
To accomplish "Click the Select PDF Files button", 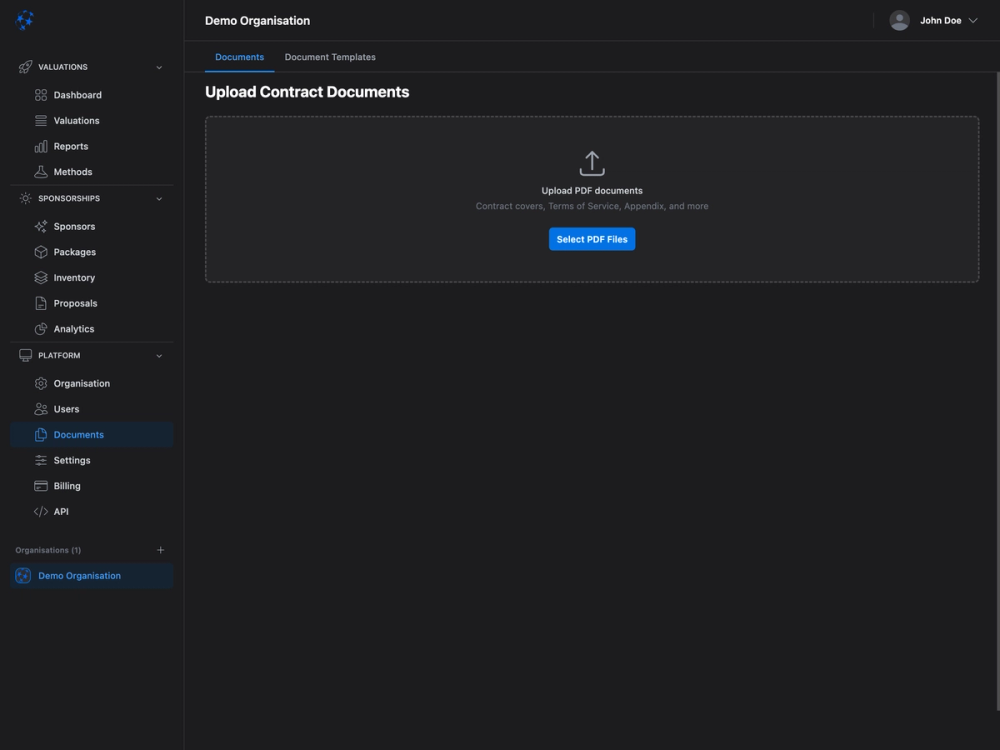I will [591, 239].
